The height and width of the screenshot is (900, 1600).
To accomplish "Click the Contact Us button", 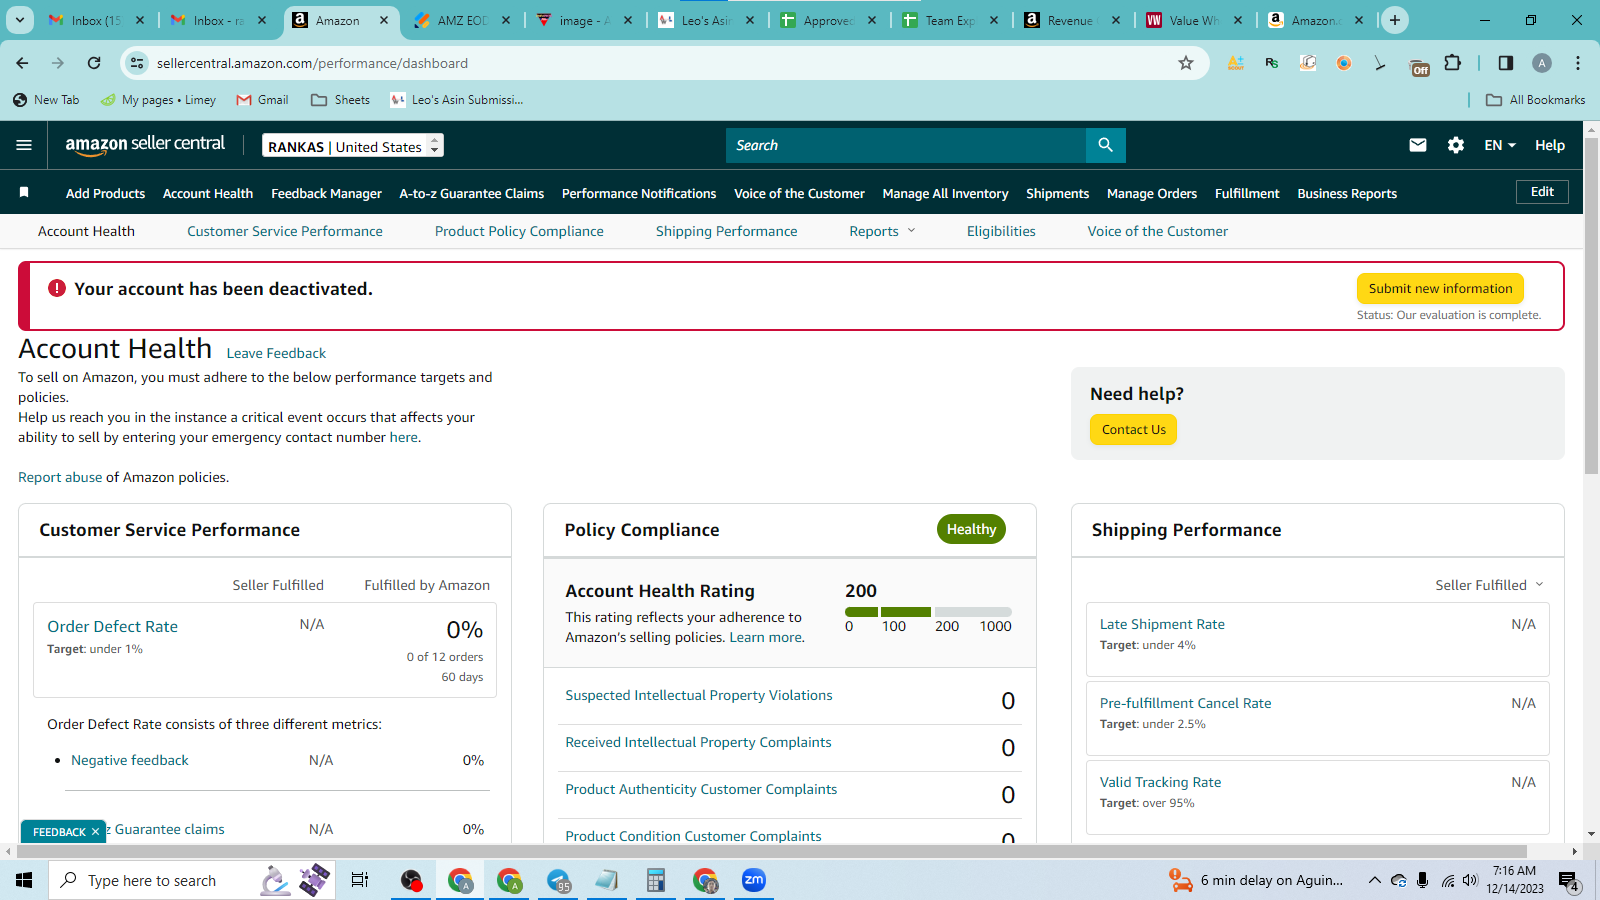I will (x=1134, y=429).
